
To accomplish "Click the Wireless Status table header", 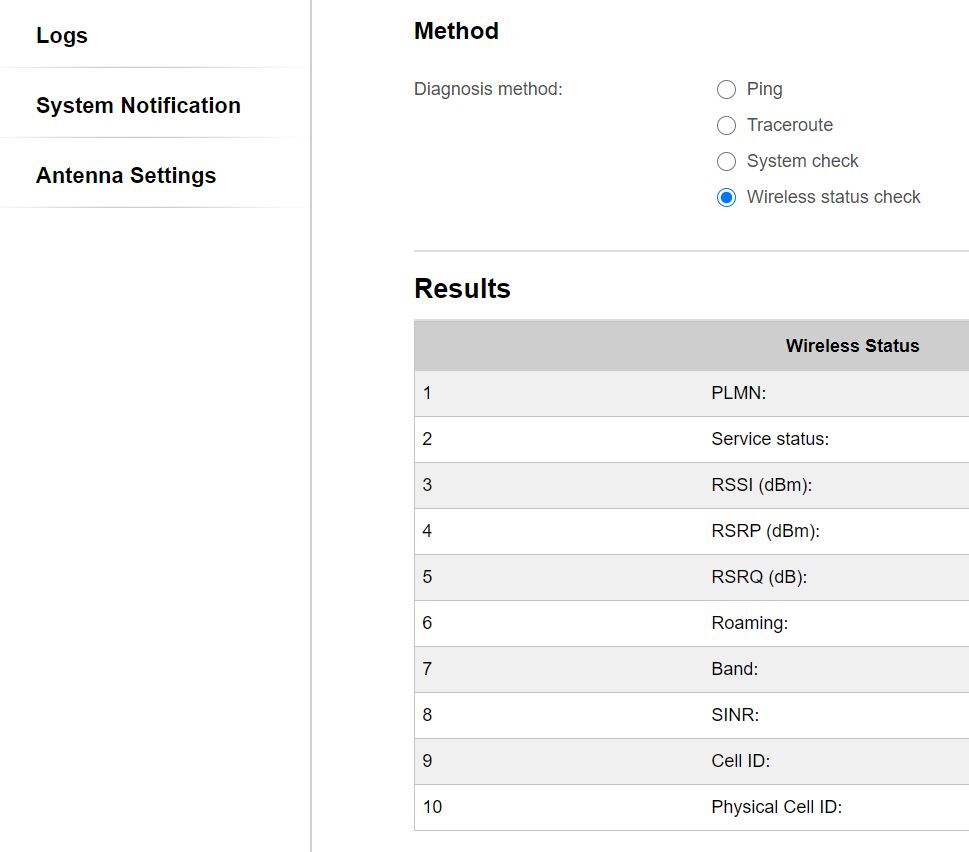I will point(852,346).
